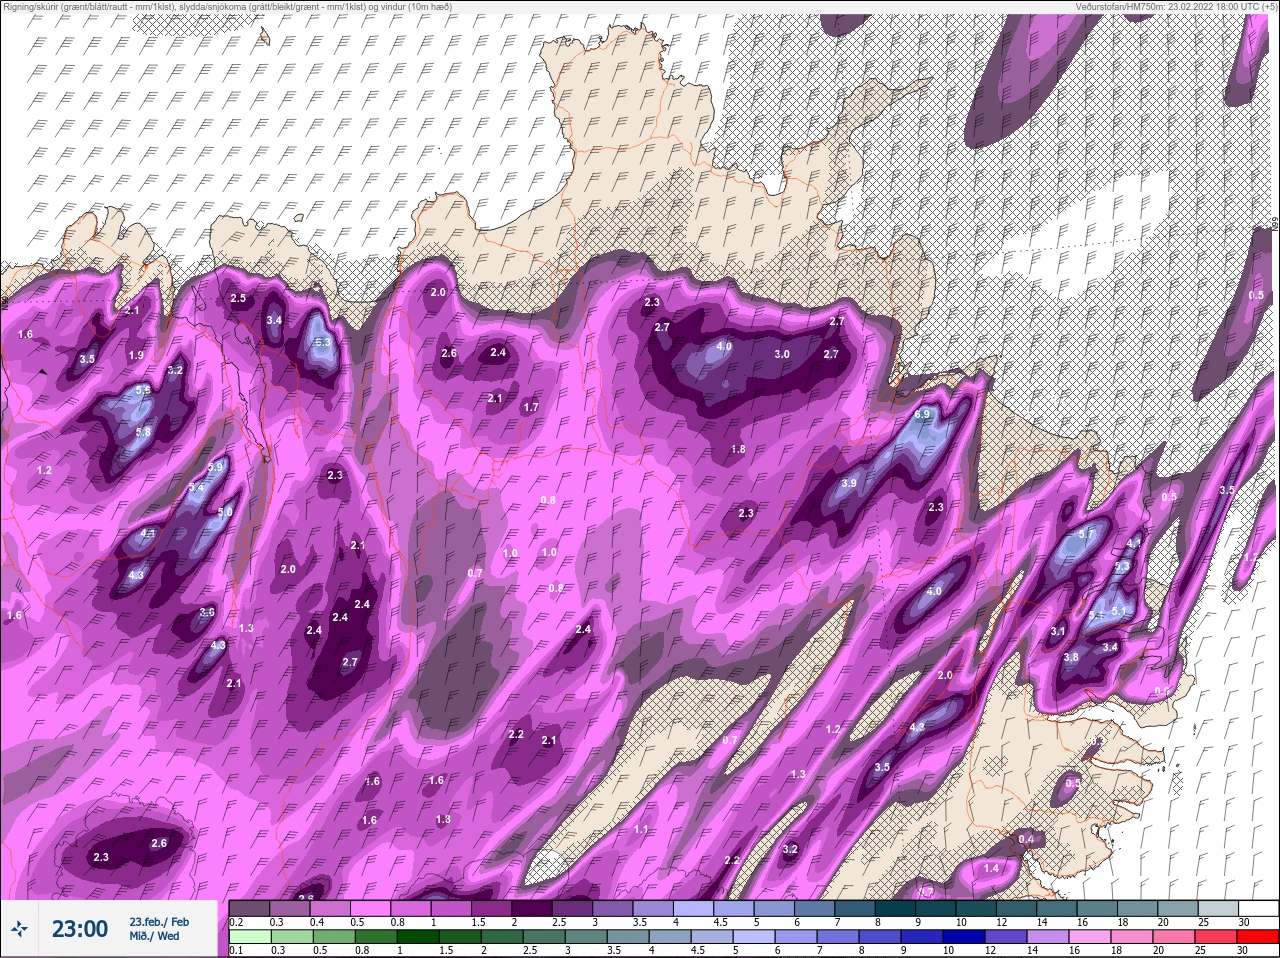This screenshot has height=958, width=1280.
Task: Click the 6.9 precipitation value on map
Action: (922, 414)
